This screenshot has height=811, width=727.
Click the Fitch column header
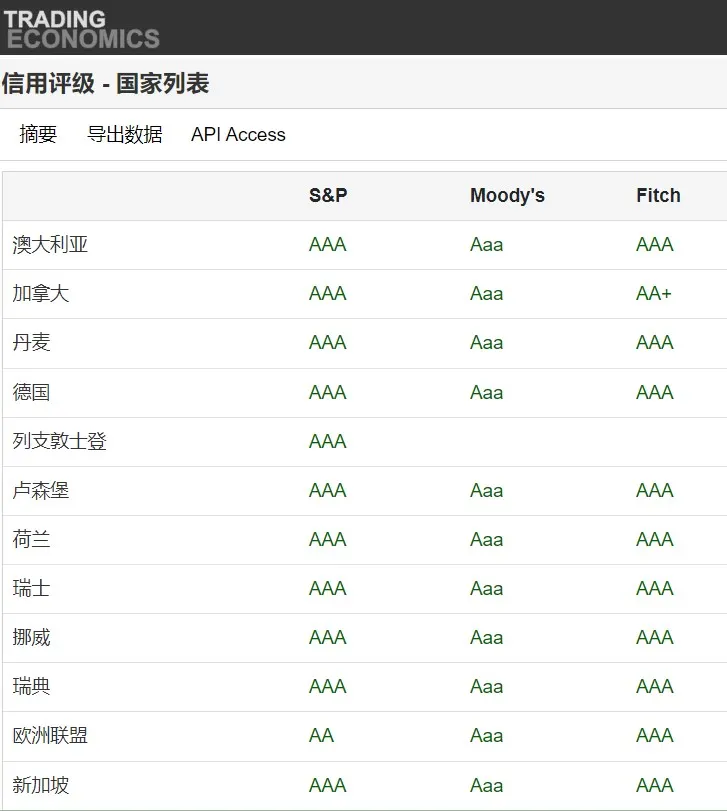(x=658, y=195)
